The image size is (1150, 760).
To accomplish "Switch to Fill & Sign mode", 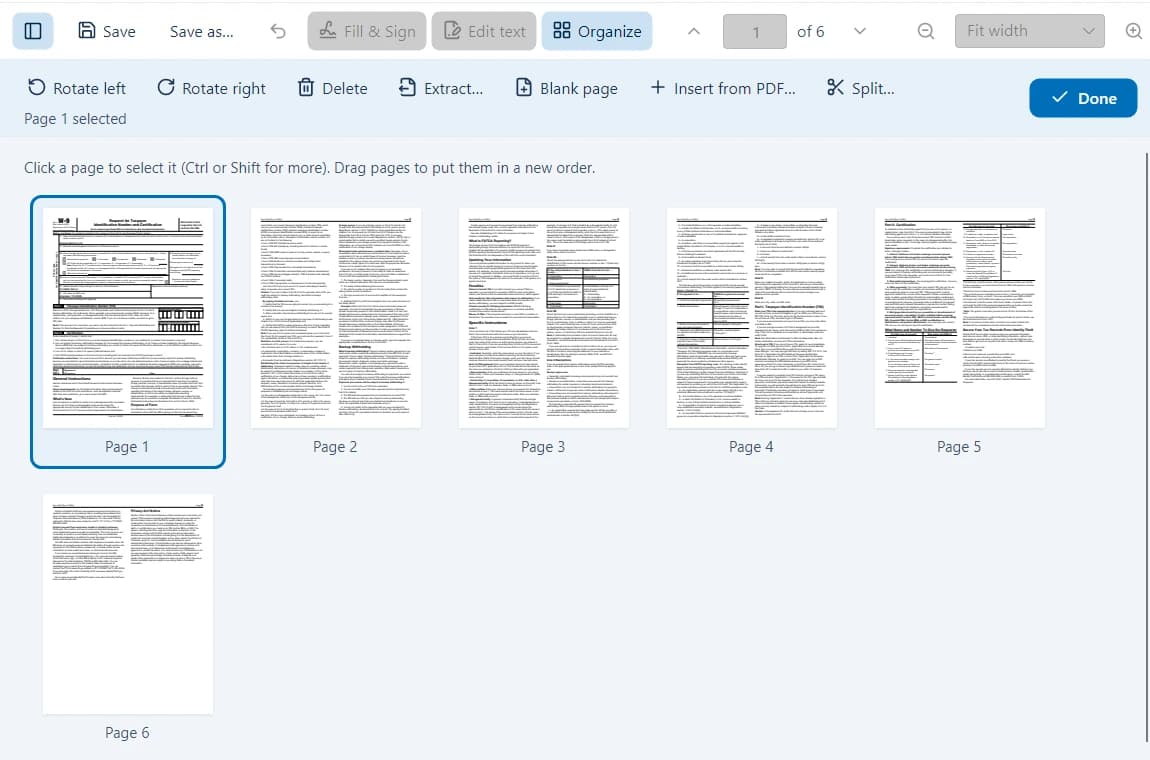I will (367, 31).
